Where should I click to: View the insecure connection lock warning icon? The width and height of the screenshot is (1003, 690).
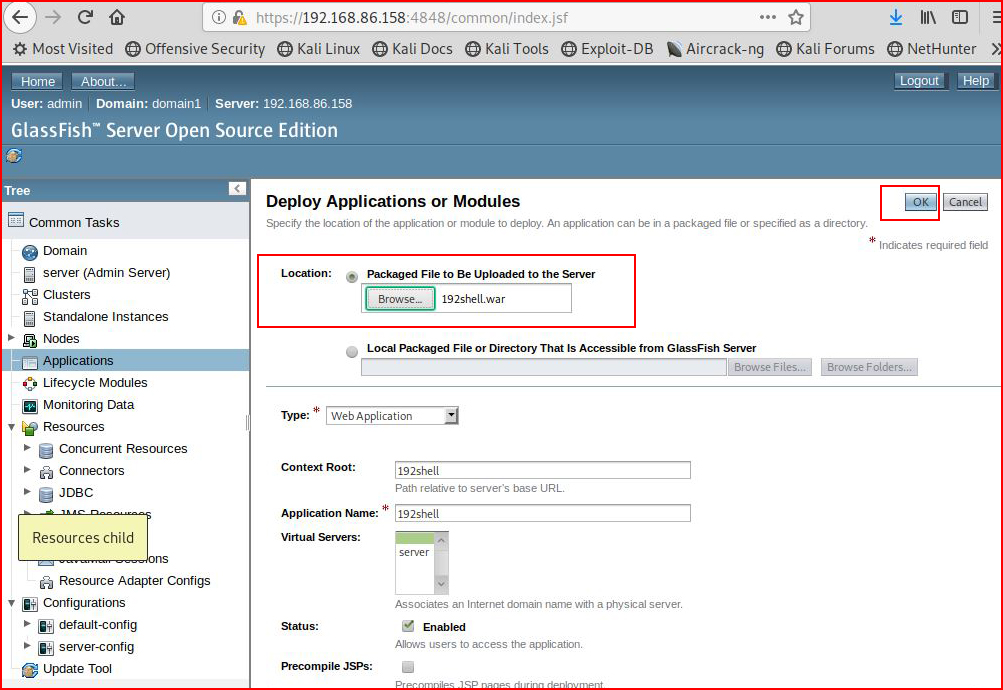[x=239, y=18]
